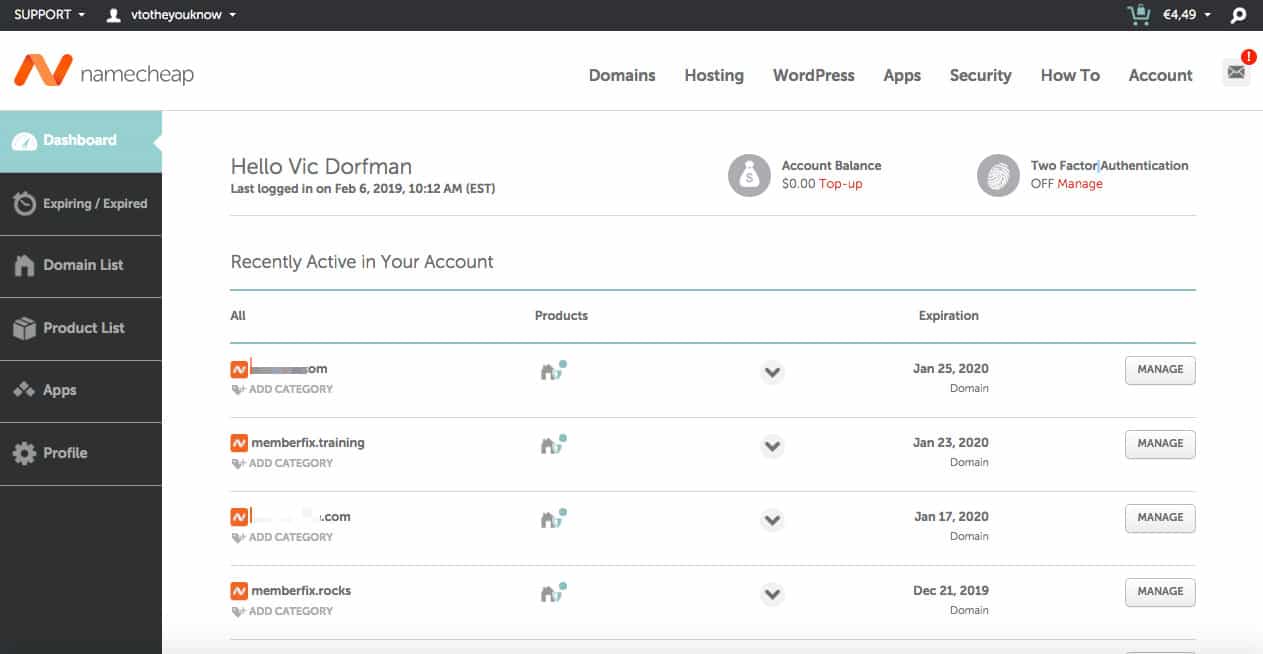Expand the memberfix.rocks row chevron

(x=771, y=594)
